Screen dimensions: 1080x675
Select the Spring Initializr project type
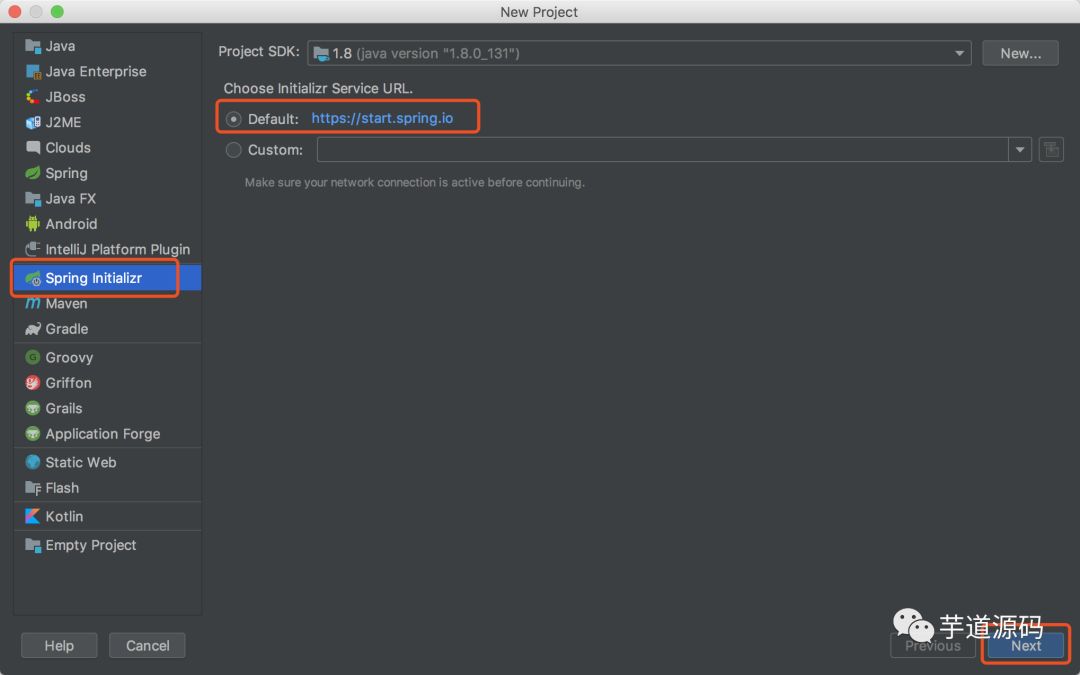pos(94,277)
